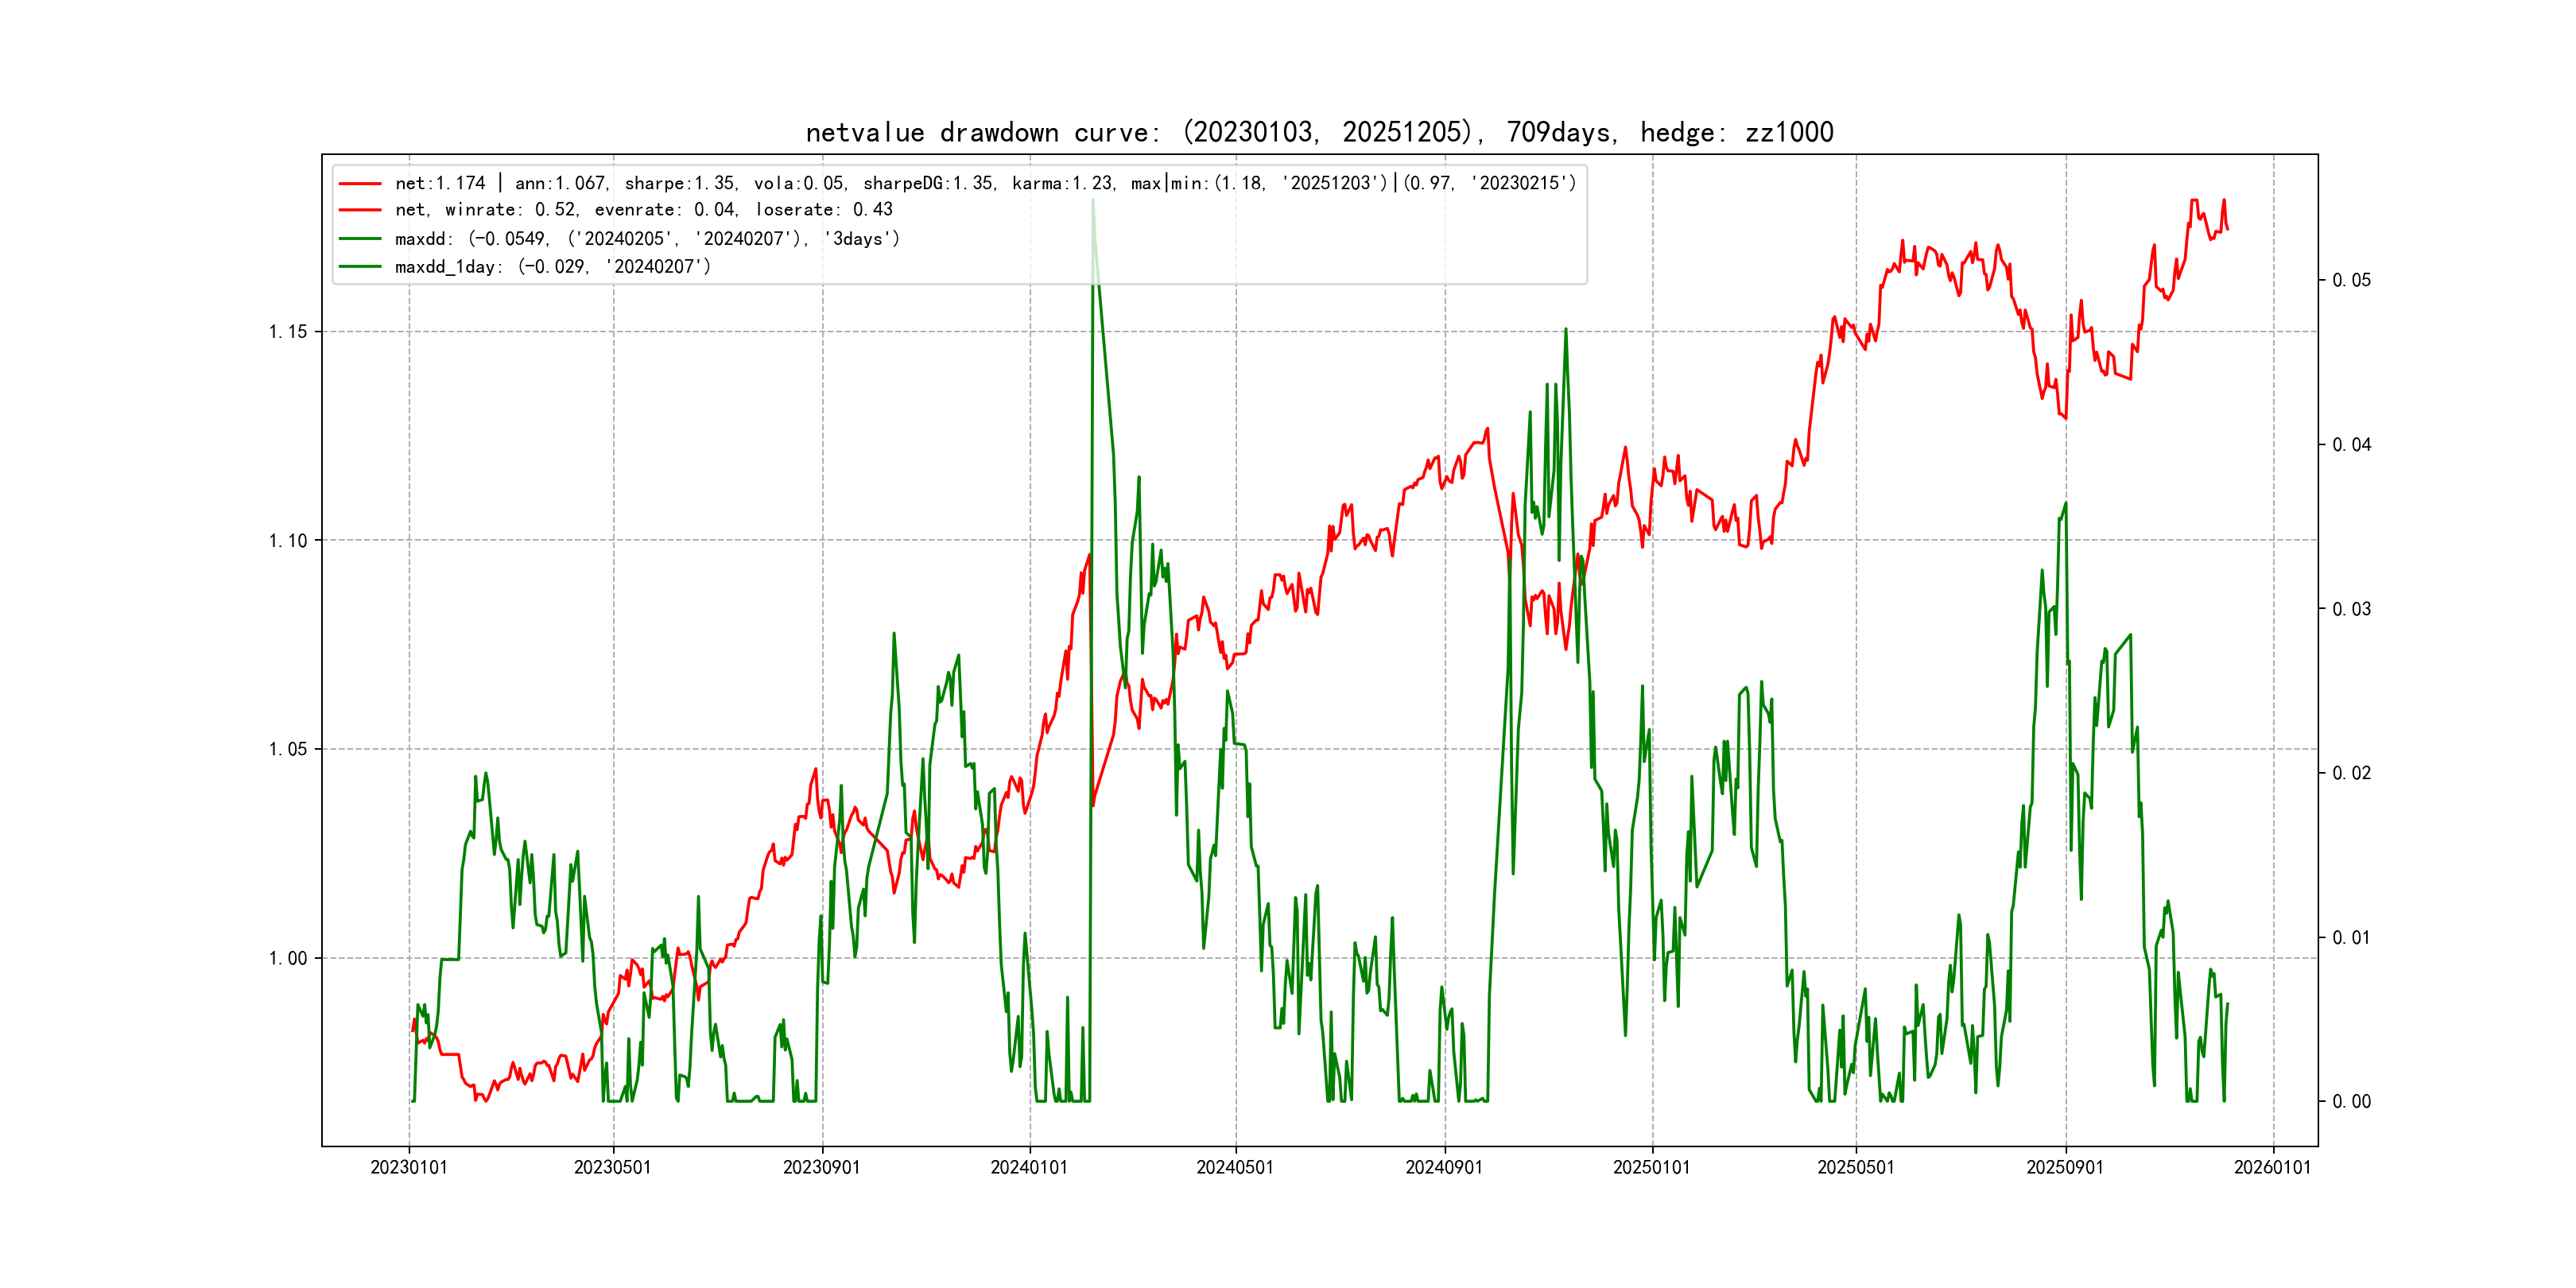Click the 20260101 x-axis tick label
The height and width of the screenshot is (1288, 2576).
click(x=2273, y=1167)
